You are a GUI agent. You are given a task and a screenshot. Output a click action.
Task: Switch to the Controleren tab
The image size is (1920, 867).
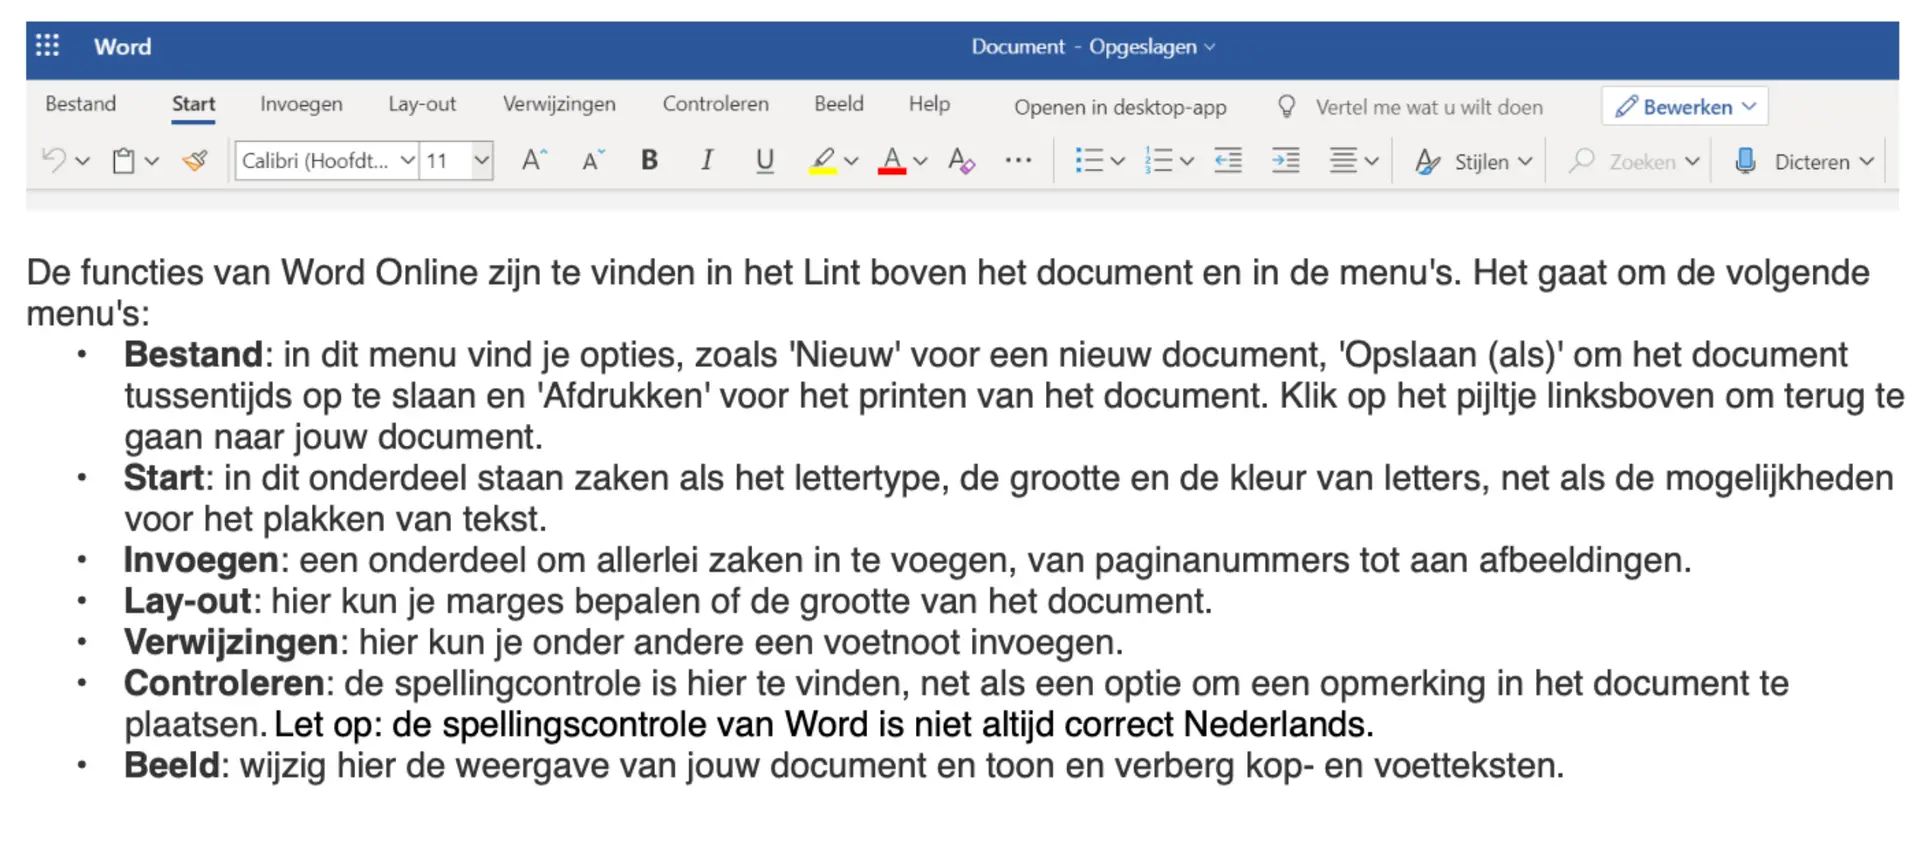(716, 104)
